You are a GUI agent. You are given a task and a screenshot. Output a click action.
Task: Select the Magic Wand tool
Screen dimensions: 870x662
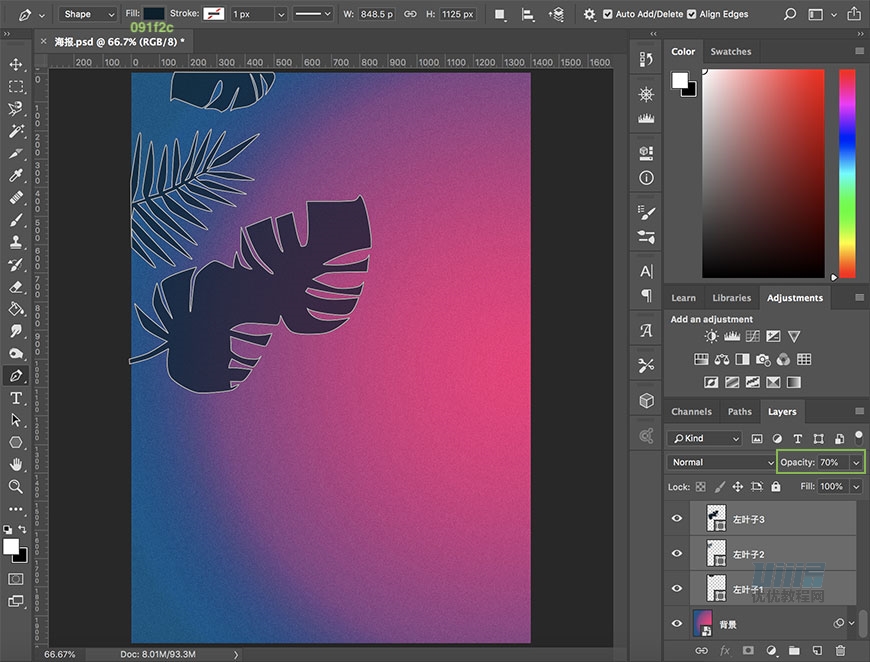(x=16, y=131)
